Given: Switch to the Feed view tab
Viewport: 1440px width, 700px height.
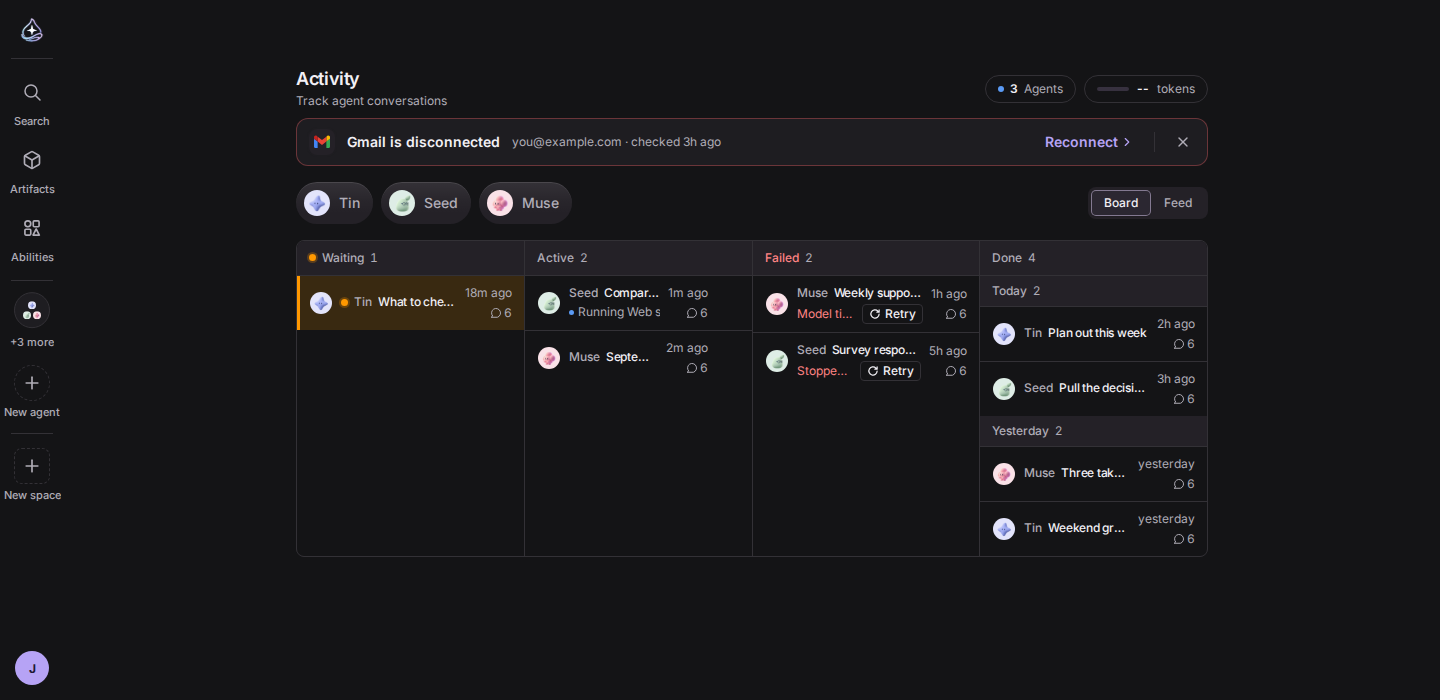Looking at the screenshot, I should pyautogui.click(x=1178, y=203).
